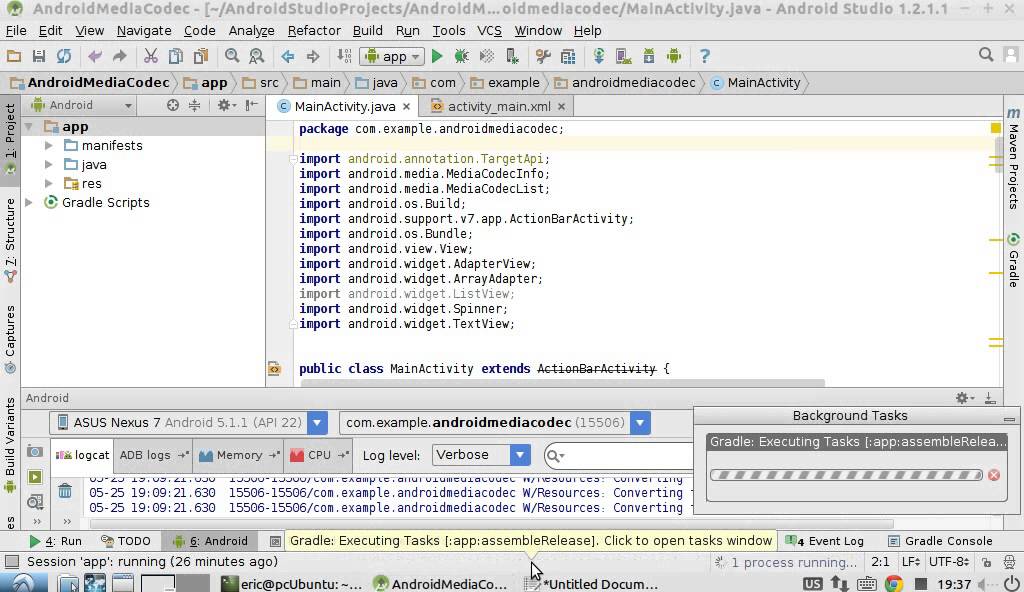Click the Cut scissors icon
The image size is (1024, 592).
151,56
